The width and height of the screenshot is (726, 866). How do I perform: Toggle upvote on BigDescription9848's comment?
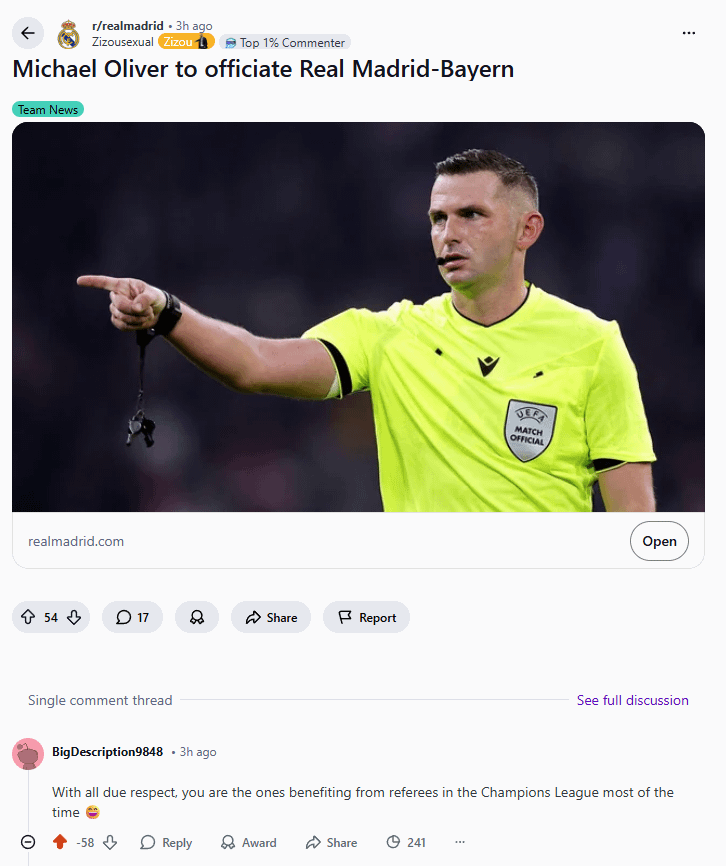point(60,842)
